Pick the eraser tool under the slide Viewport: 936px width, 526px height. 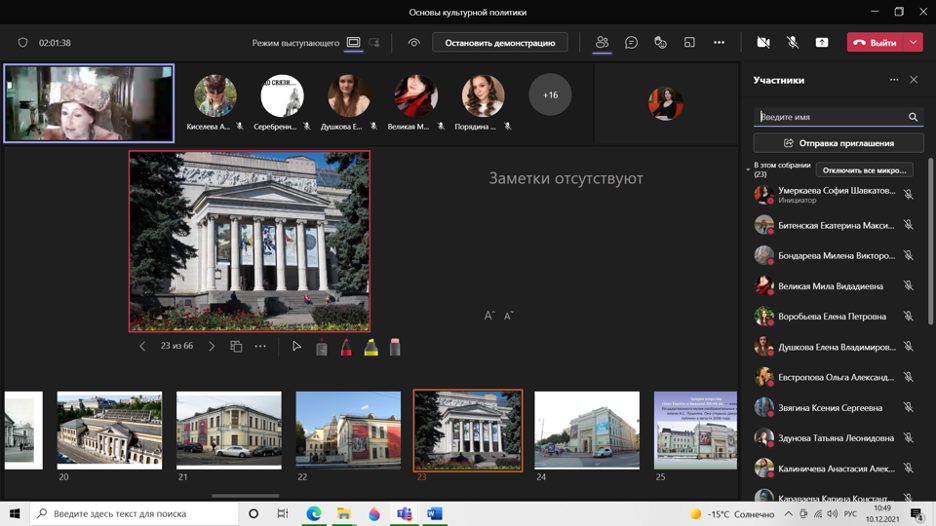395,347
